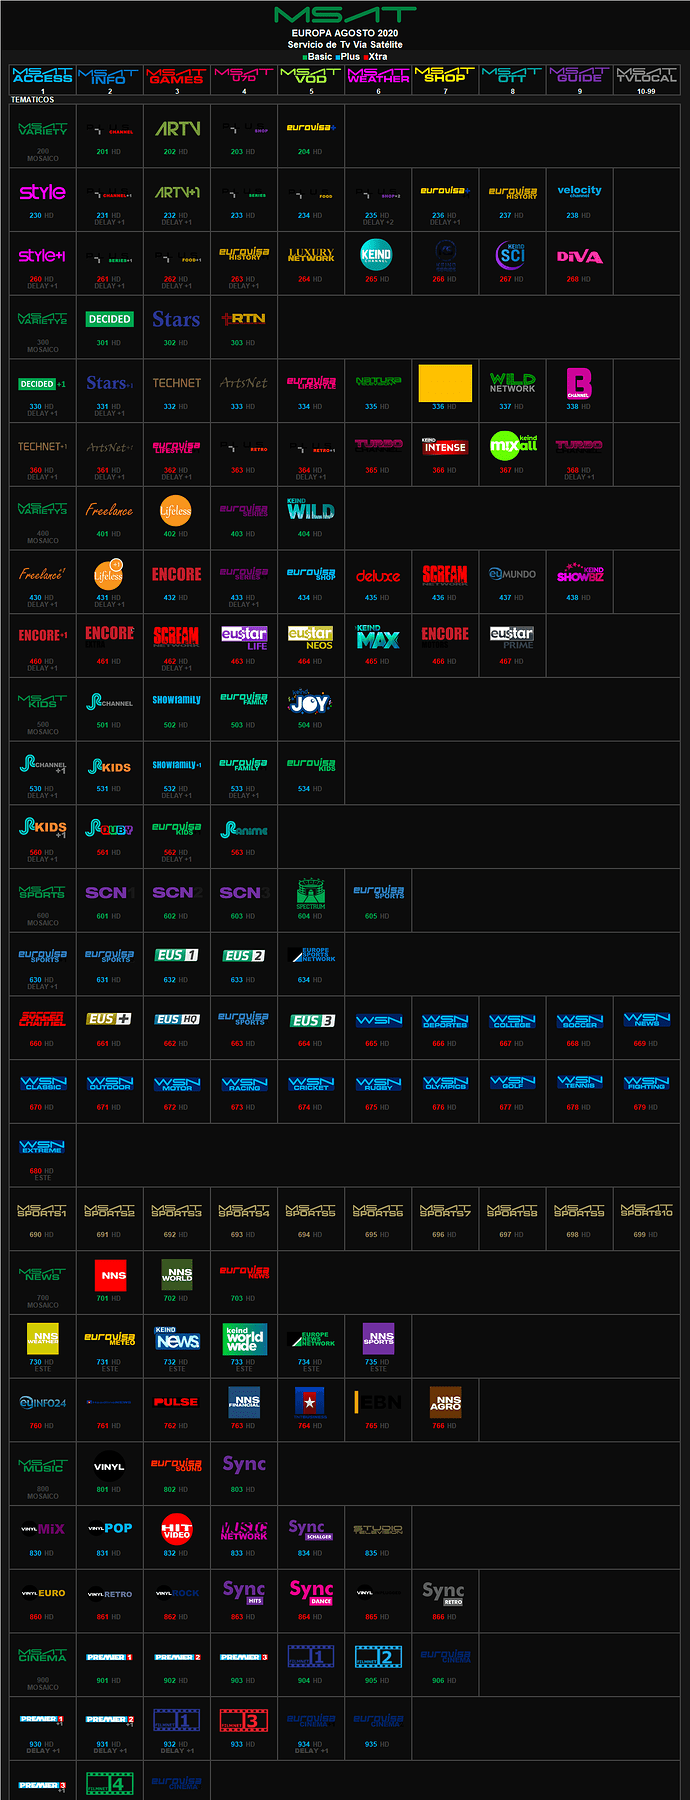Select the Scream channel 436 logo
Image resolution: width=690 pixels, height=1800 pixels.
(445, 575)
